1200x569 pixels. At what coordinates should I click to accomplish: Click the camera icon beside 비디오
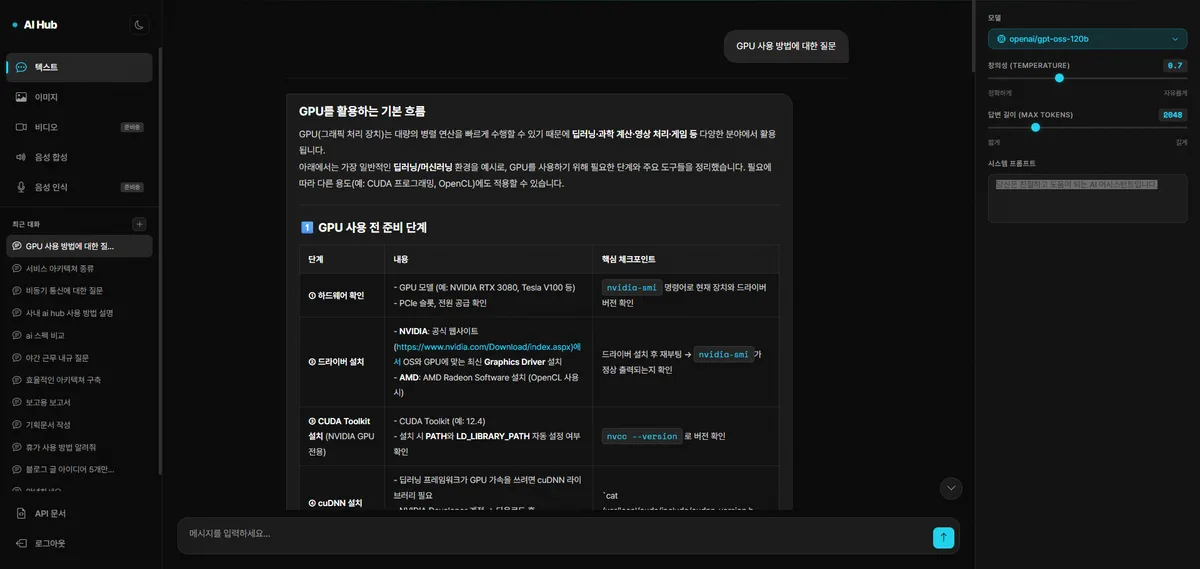pos(21,127)
